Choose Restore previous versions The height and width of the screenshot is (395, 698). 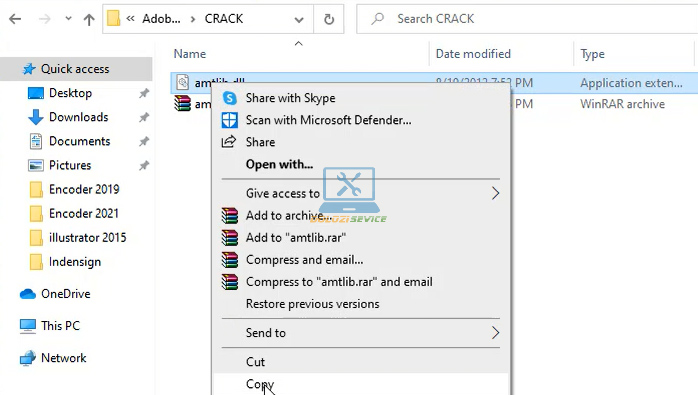(312, 304)
